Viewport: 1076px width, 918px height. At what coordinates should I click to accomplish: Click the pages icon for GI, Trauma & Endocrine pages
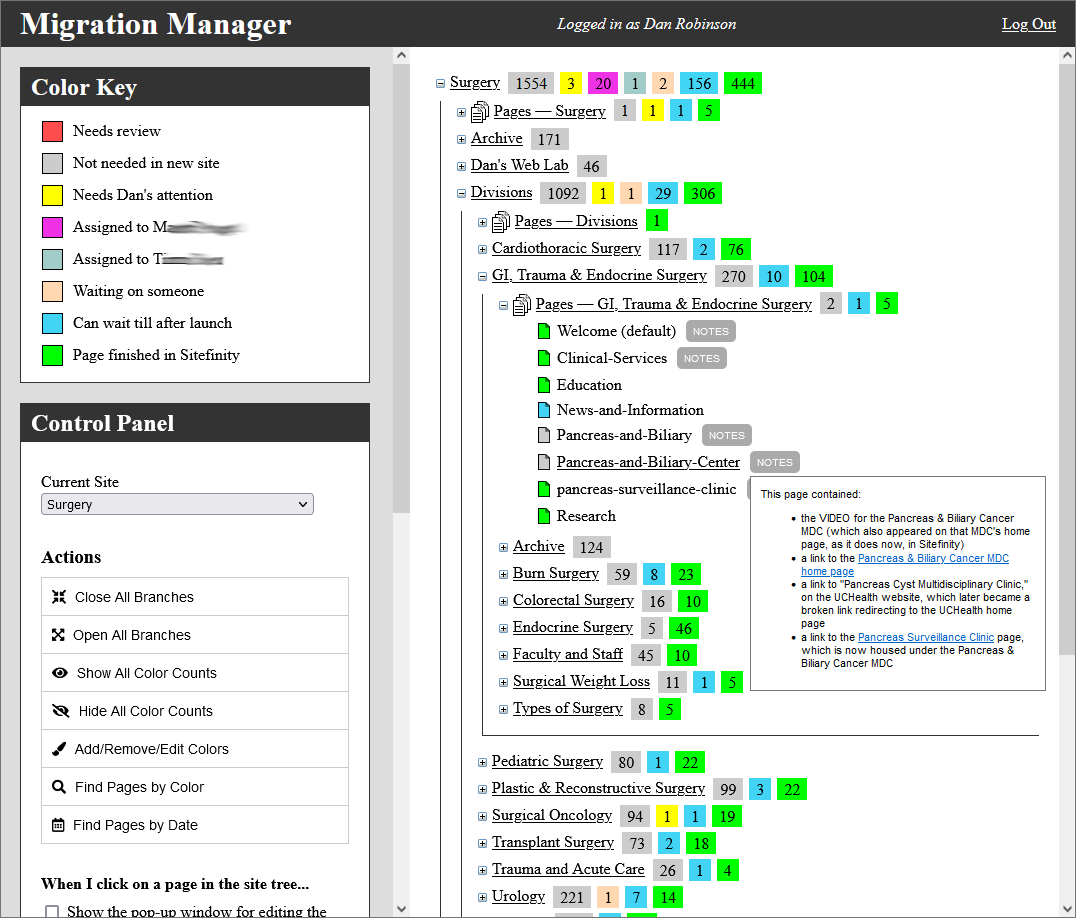click(x=521, y=303)
